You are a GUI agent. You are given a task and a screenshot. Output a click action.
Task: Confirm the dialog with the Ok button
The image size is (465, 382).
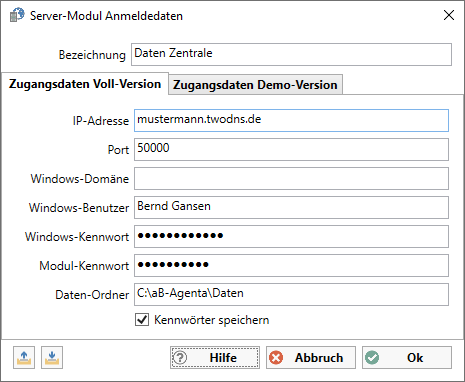coord(407,358)
